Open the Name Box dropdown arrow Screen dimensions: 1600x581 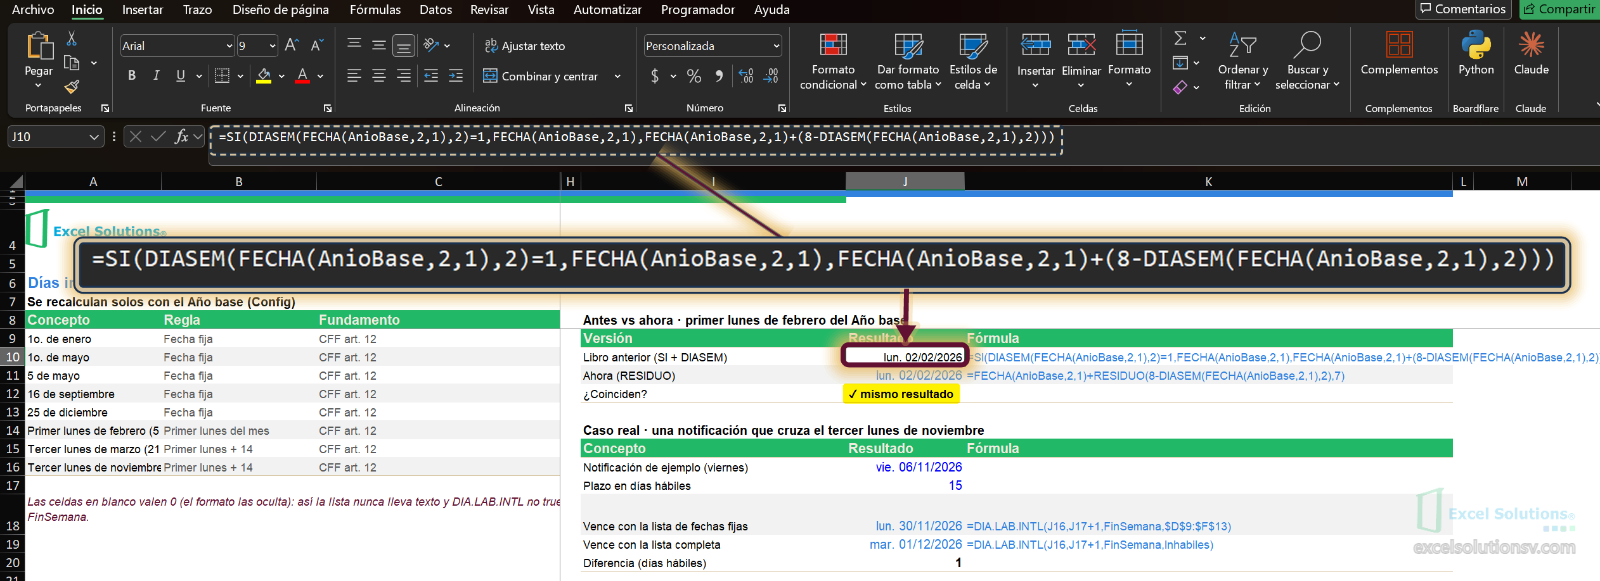pyautogui.click(x=94, y=137)
